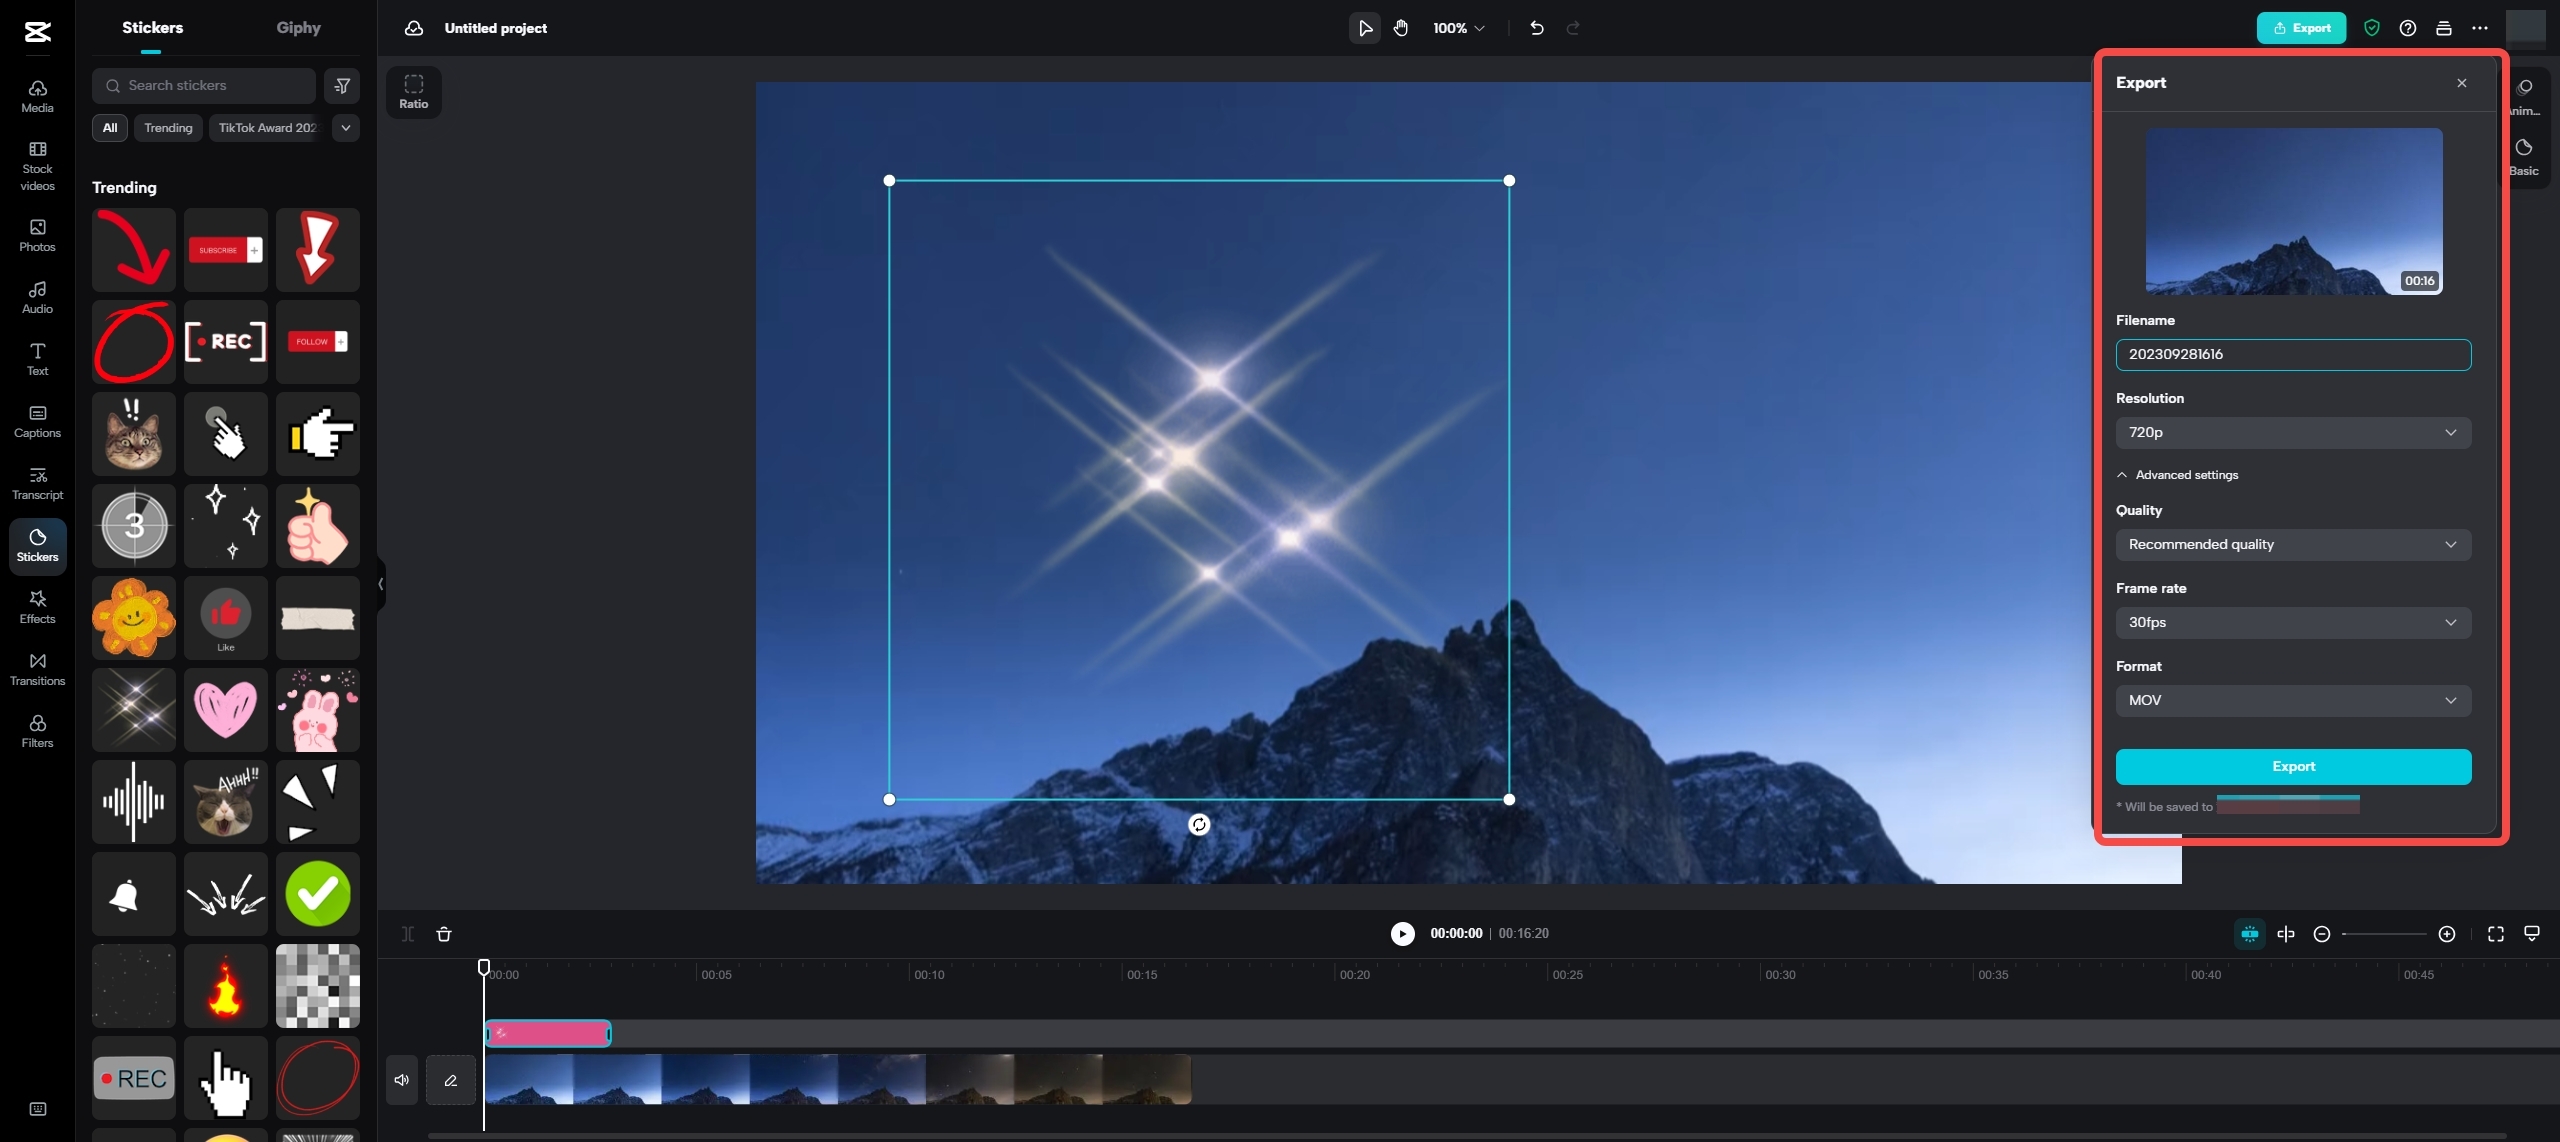Image resolution: width=2560 pixels, height=1142 pixels.
Task: Click the undo arrow icon
Action: click(x=1536, y=28)
